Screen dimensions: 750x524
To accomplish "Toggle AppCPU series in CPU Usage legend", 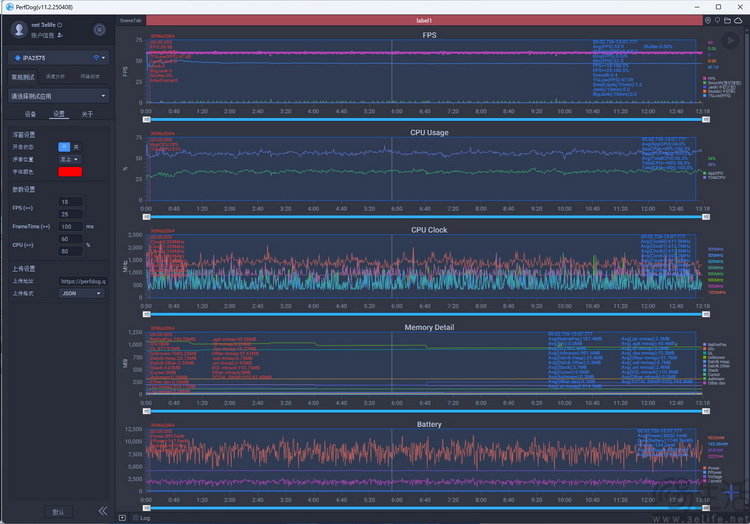I will pos(713,174).
